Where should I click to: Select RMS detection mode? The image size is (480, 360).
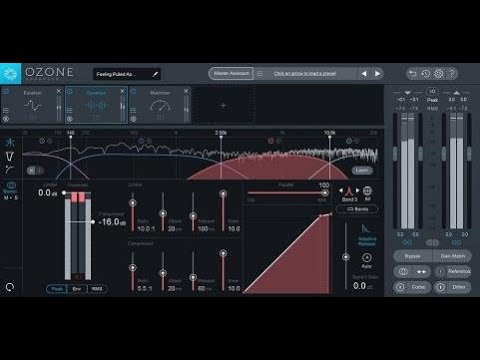[x=97, y=289]
